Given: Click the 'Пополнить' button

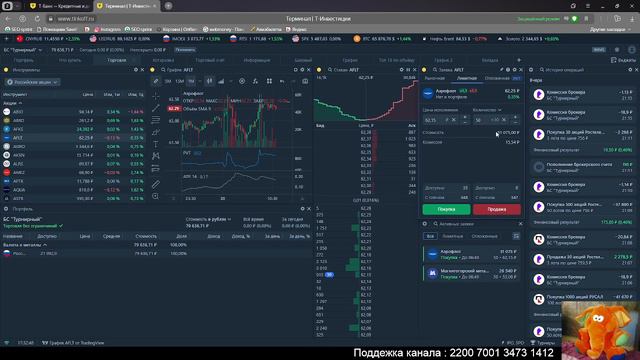Looking at the screenshot, I should [185, 50].
